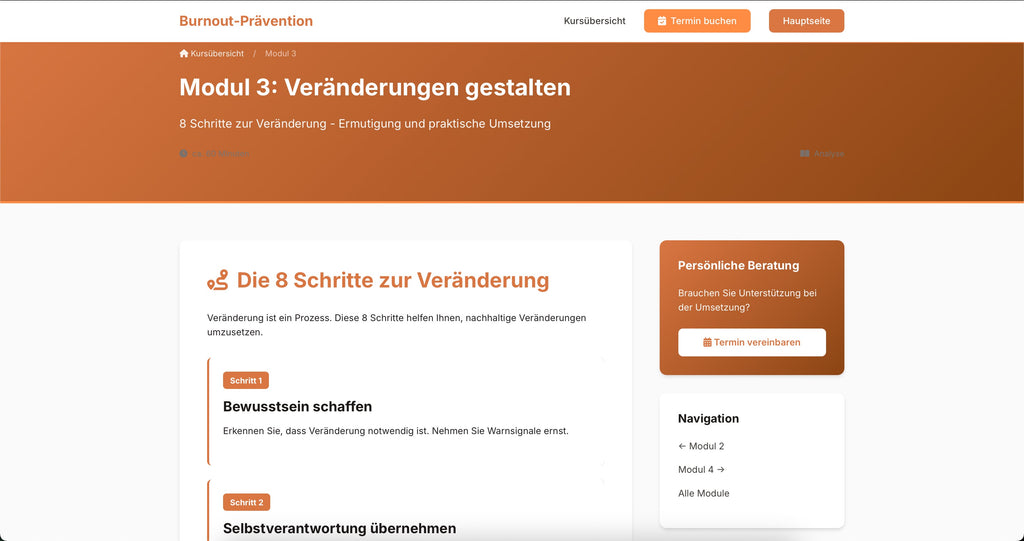The image size is (1024, 541).
Task: Click the home icon in the breadcrumb
Action: tap(184, 54)
